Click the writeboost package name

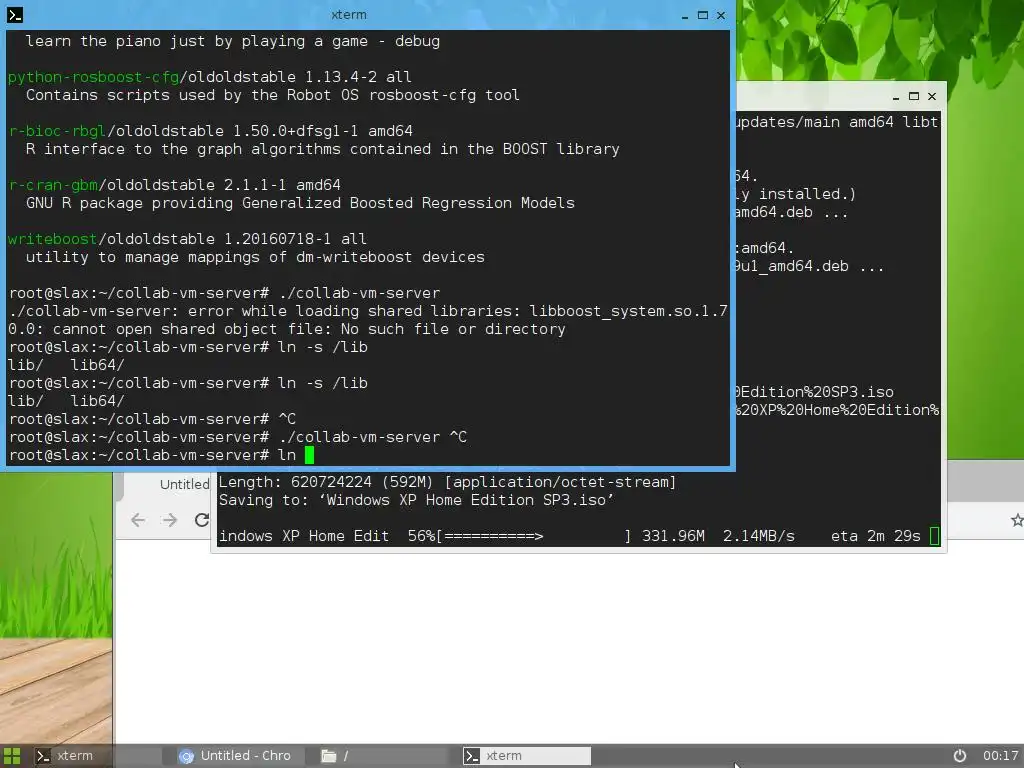[x=52, y=239]
